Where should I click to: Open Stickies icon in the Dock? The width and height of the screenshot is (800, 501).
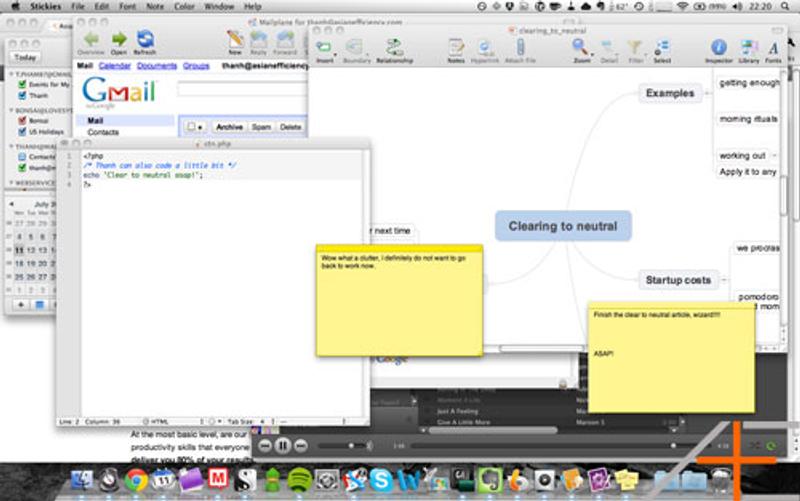click(626, 480)
